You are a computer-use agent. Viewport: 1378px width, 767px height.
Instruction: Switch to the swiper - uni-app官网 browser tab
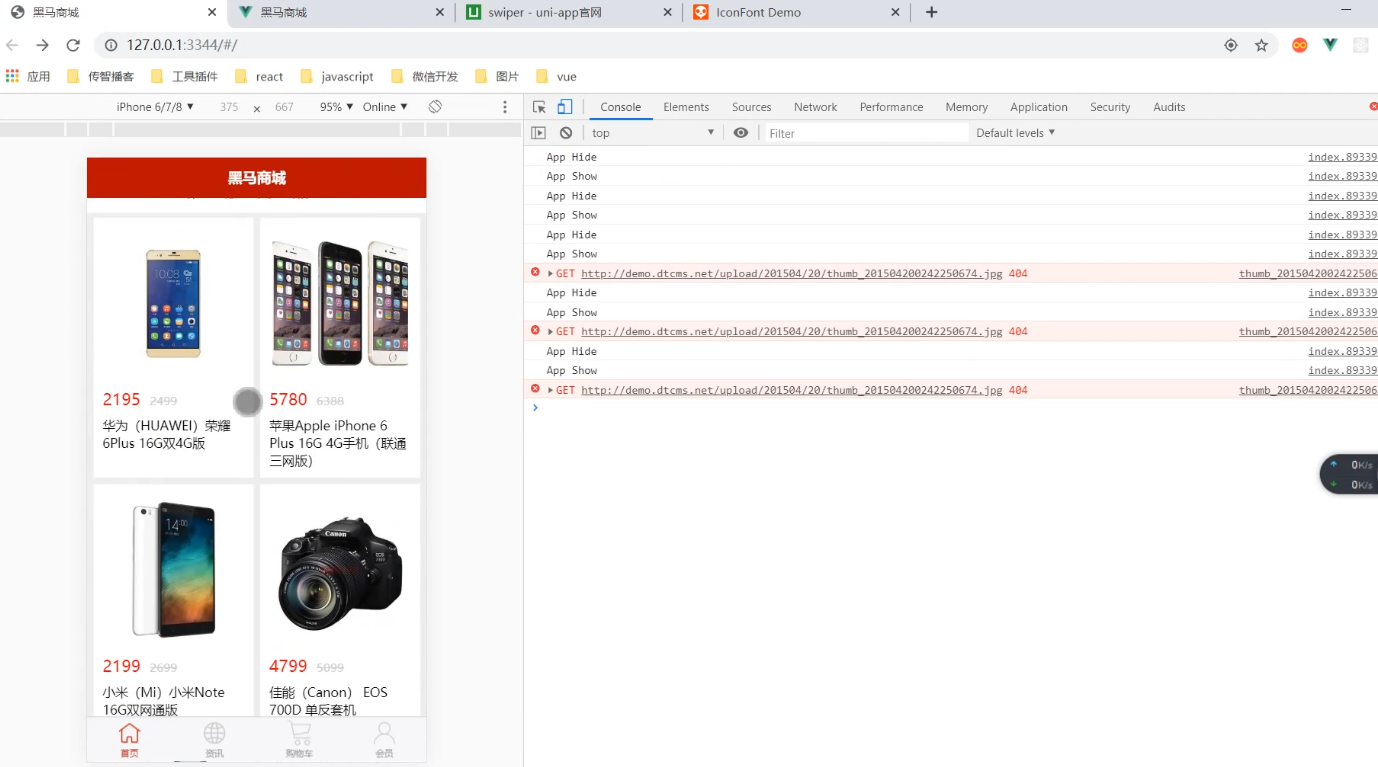[568, 12]
